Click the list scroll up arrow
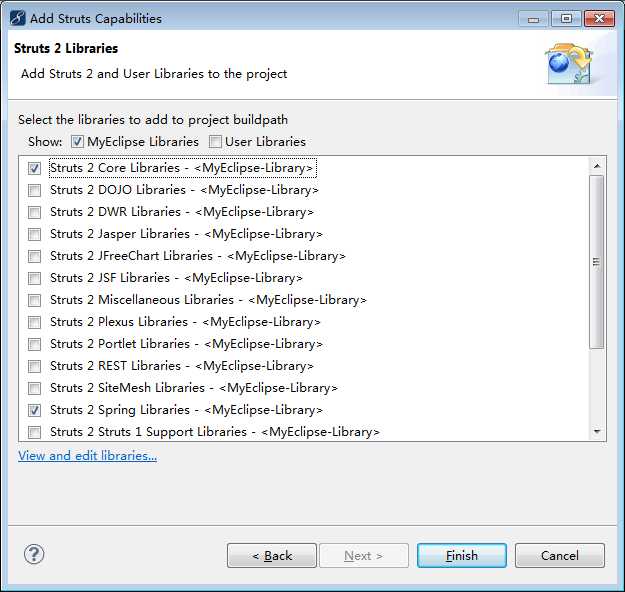This screenshot has height=592, width=625. coord(597,165)
